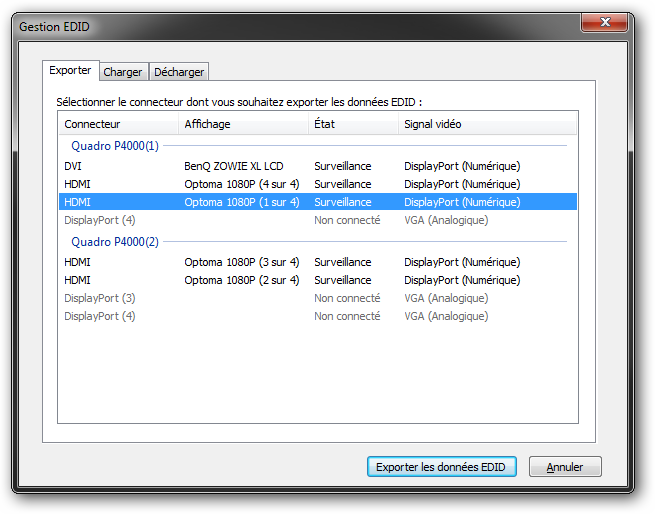Select the Optoma 1080P (1 sur 4) row

pyautogui.click(x=240, y=202)
